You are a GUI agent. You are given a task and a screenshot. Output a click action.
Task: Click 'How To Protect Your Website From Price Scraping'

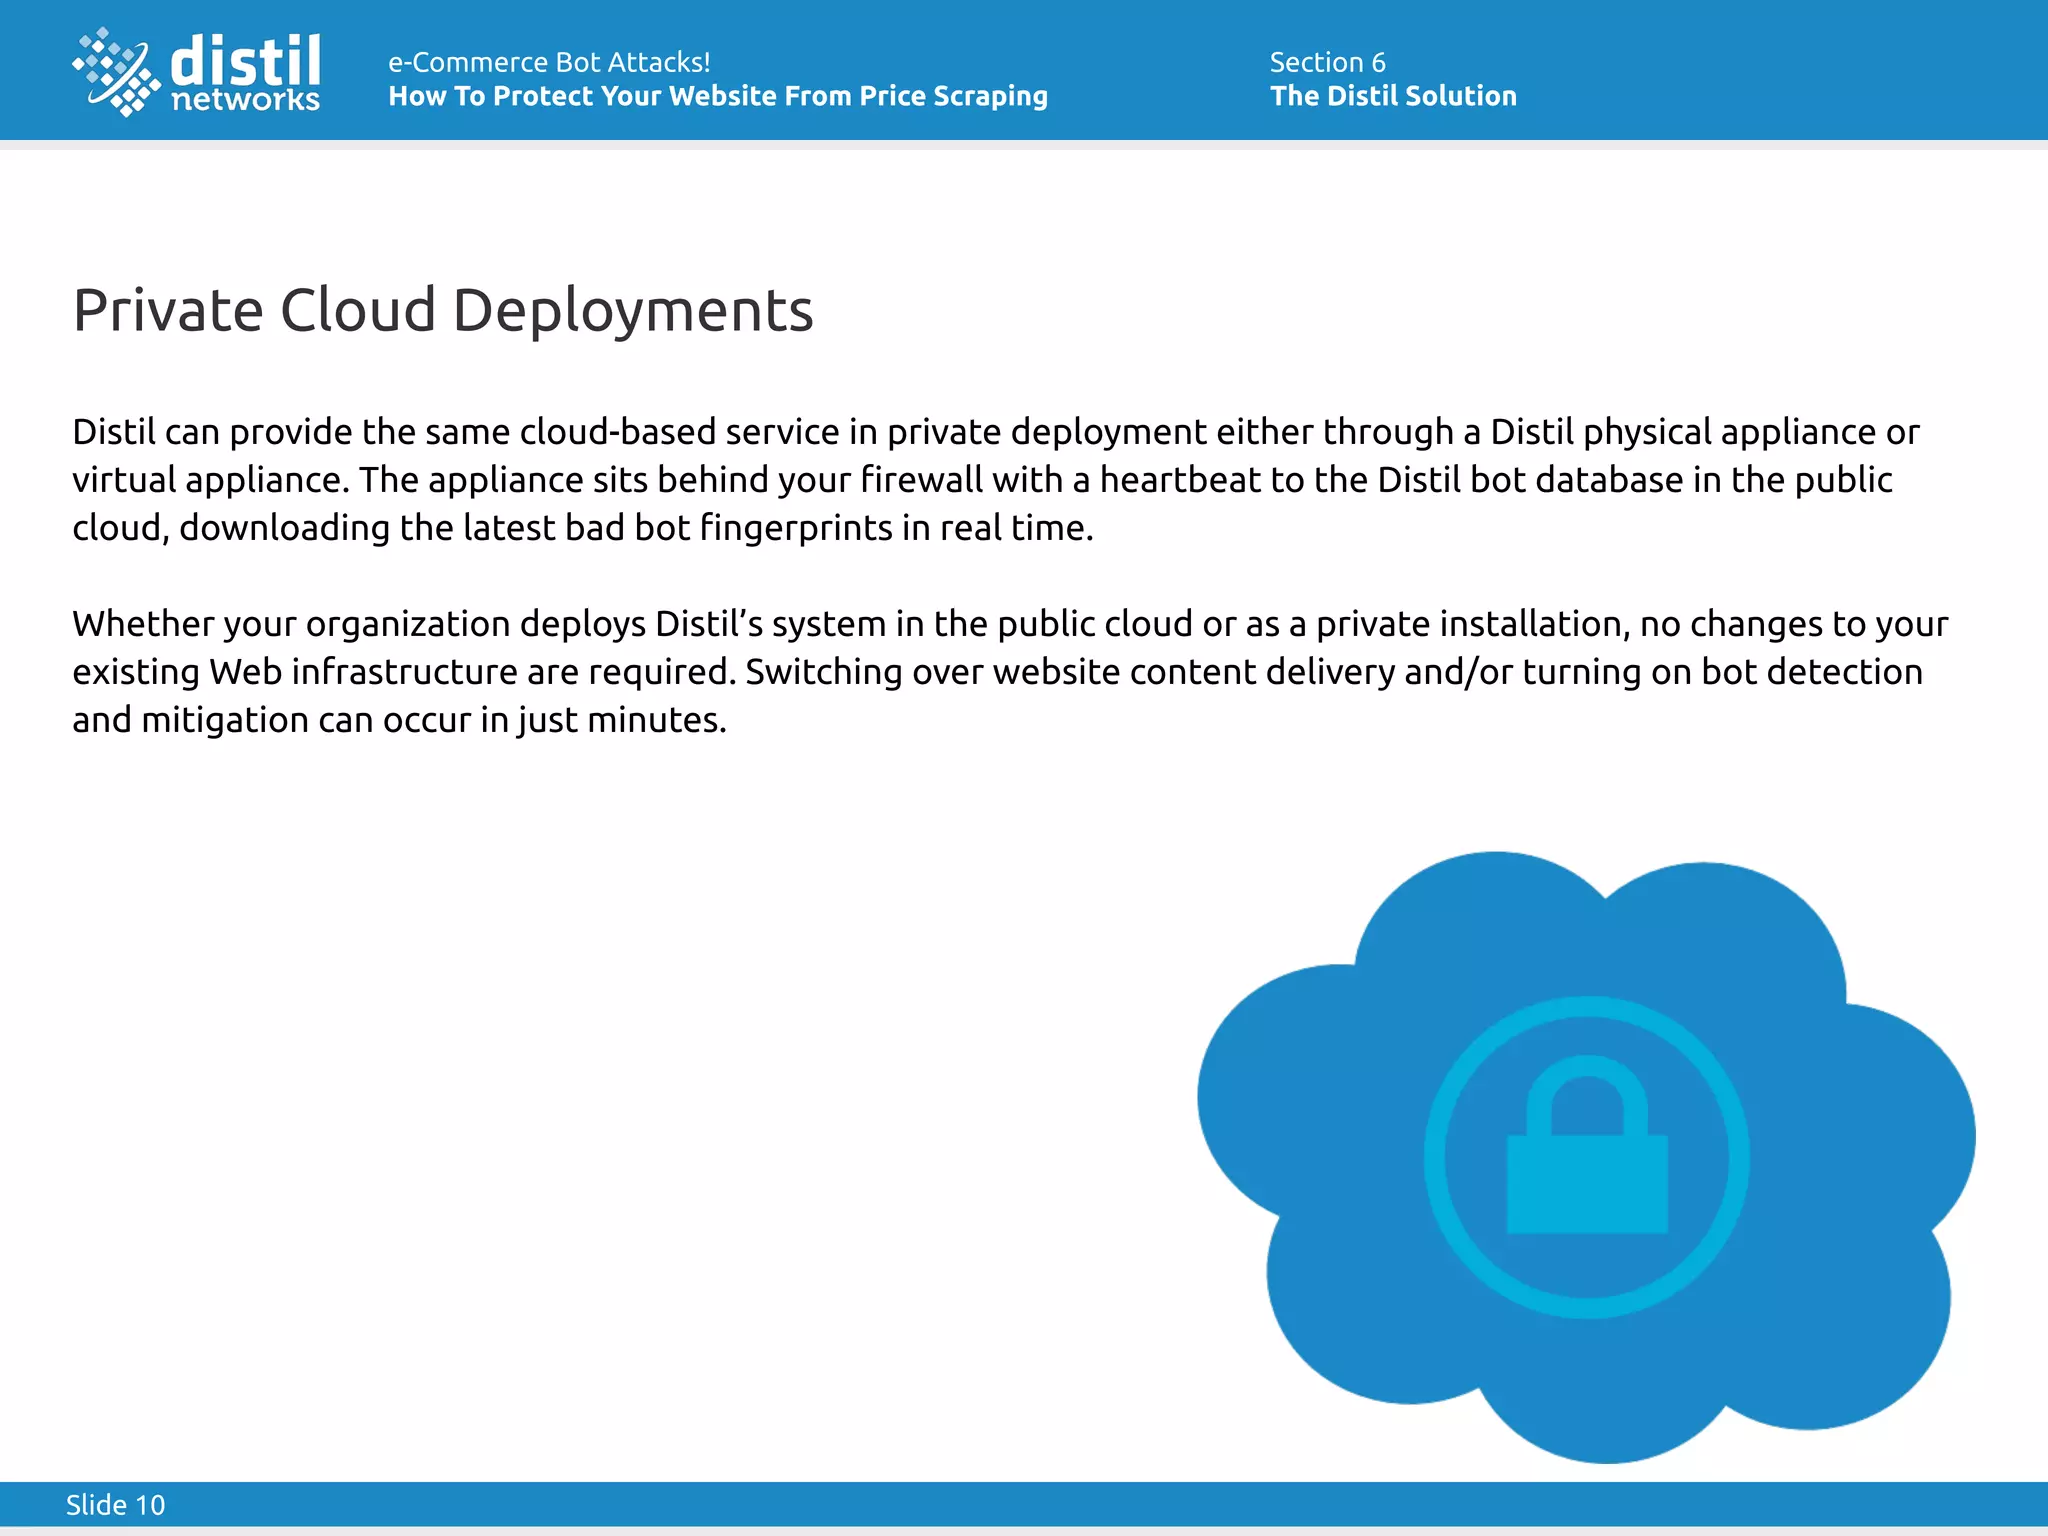[x=718, y=96]
